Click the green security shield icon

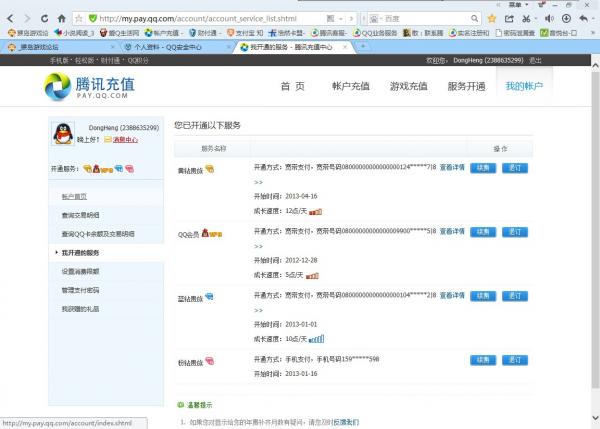point(93,18)
